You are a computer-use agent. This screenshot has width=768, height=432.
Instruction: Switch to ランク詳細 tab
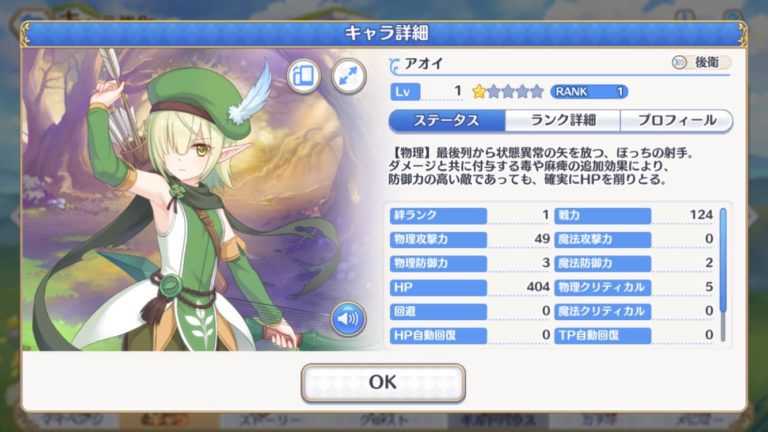pyautogui.click(x=563, y=120)
